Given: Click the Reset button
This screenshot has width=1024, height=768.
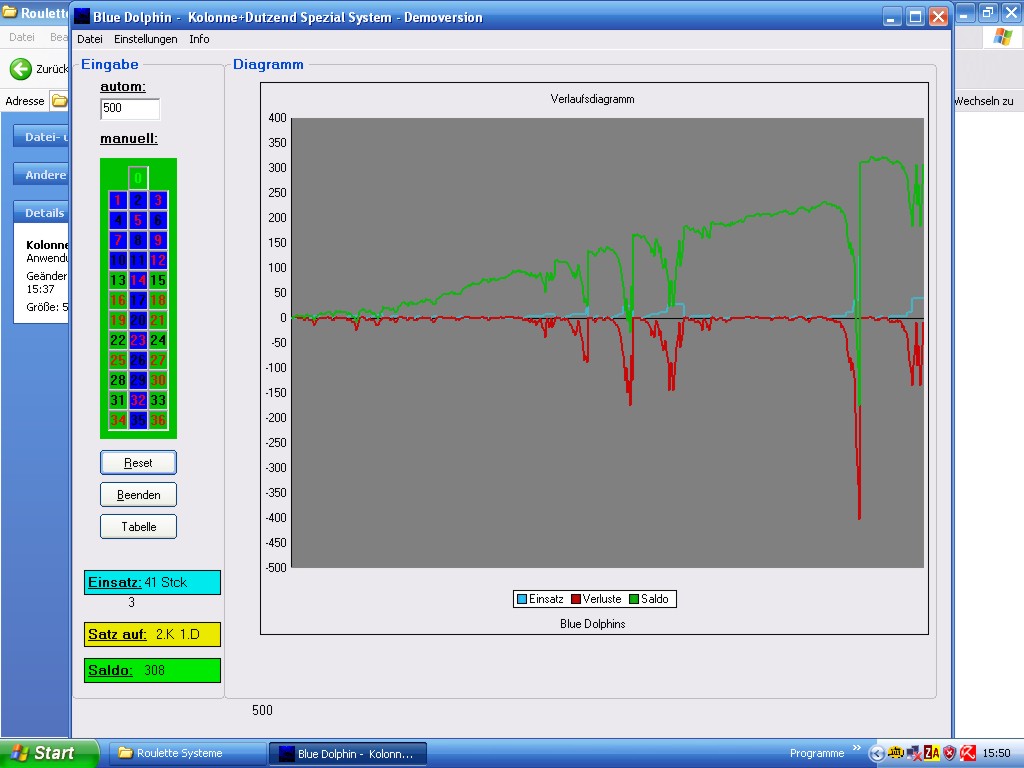Looking at the screenshot, I should pyautogui.click(x=138, y=463).
